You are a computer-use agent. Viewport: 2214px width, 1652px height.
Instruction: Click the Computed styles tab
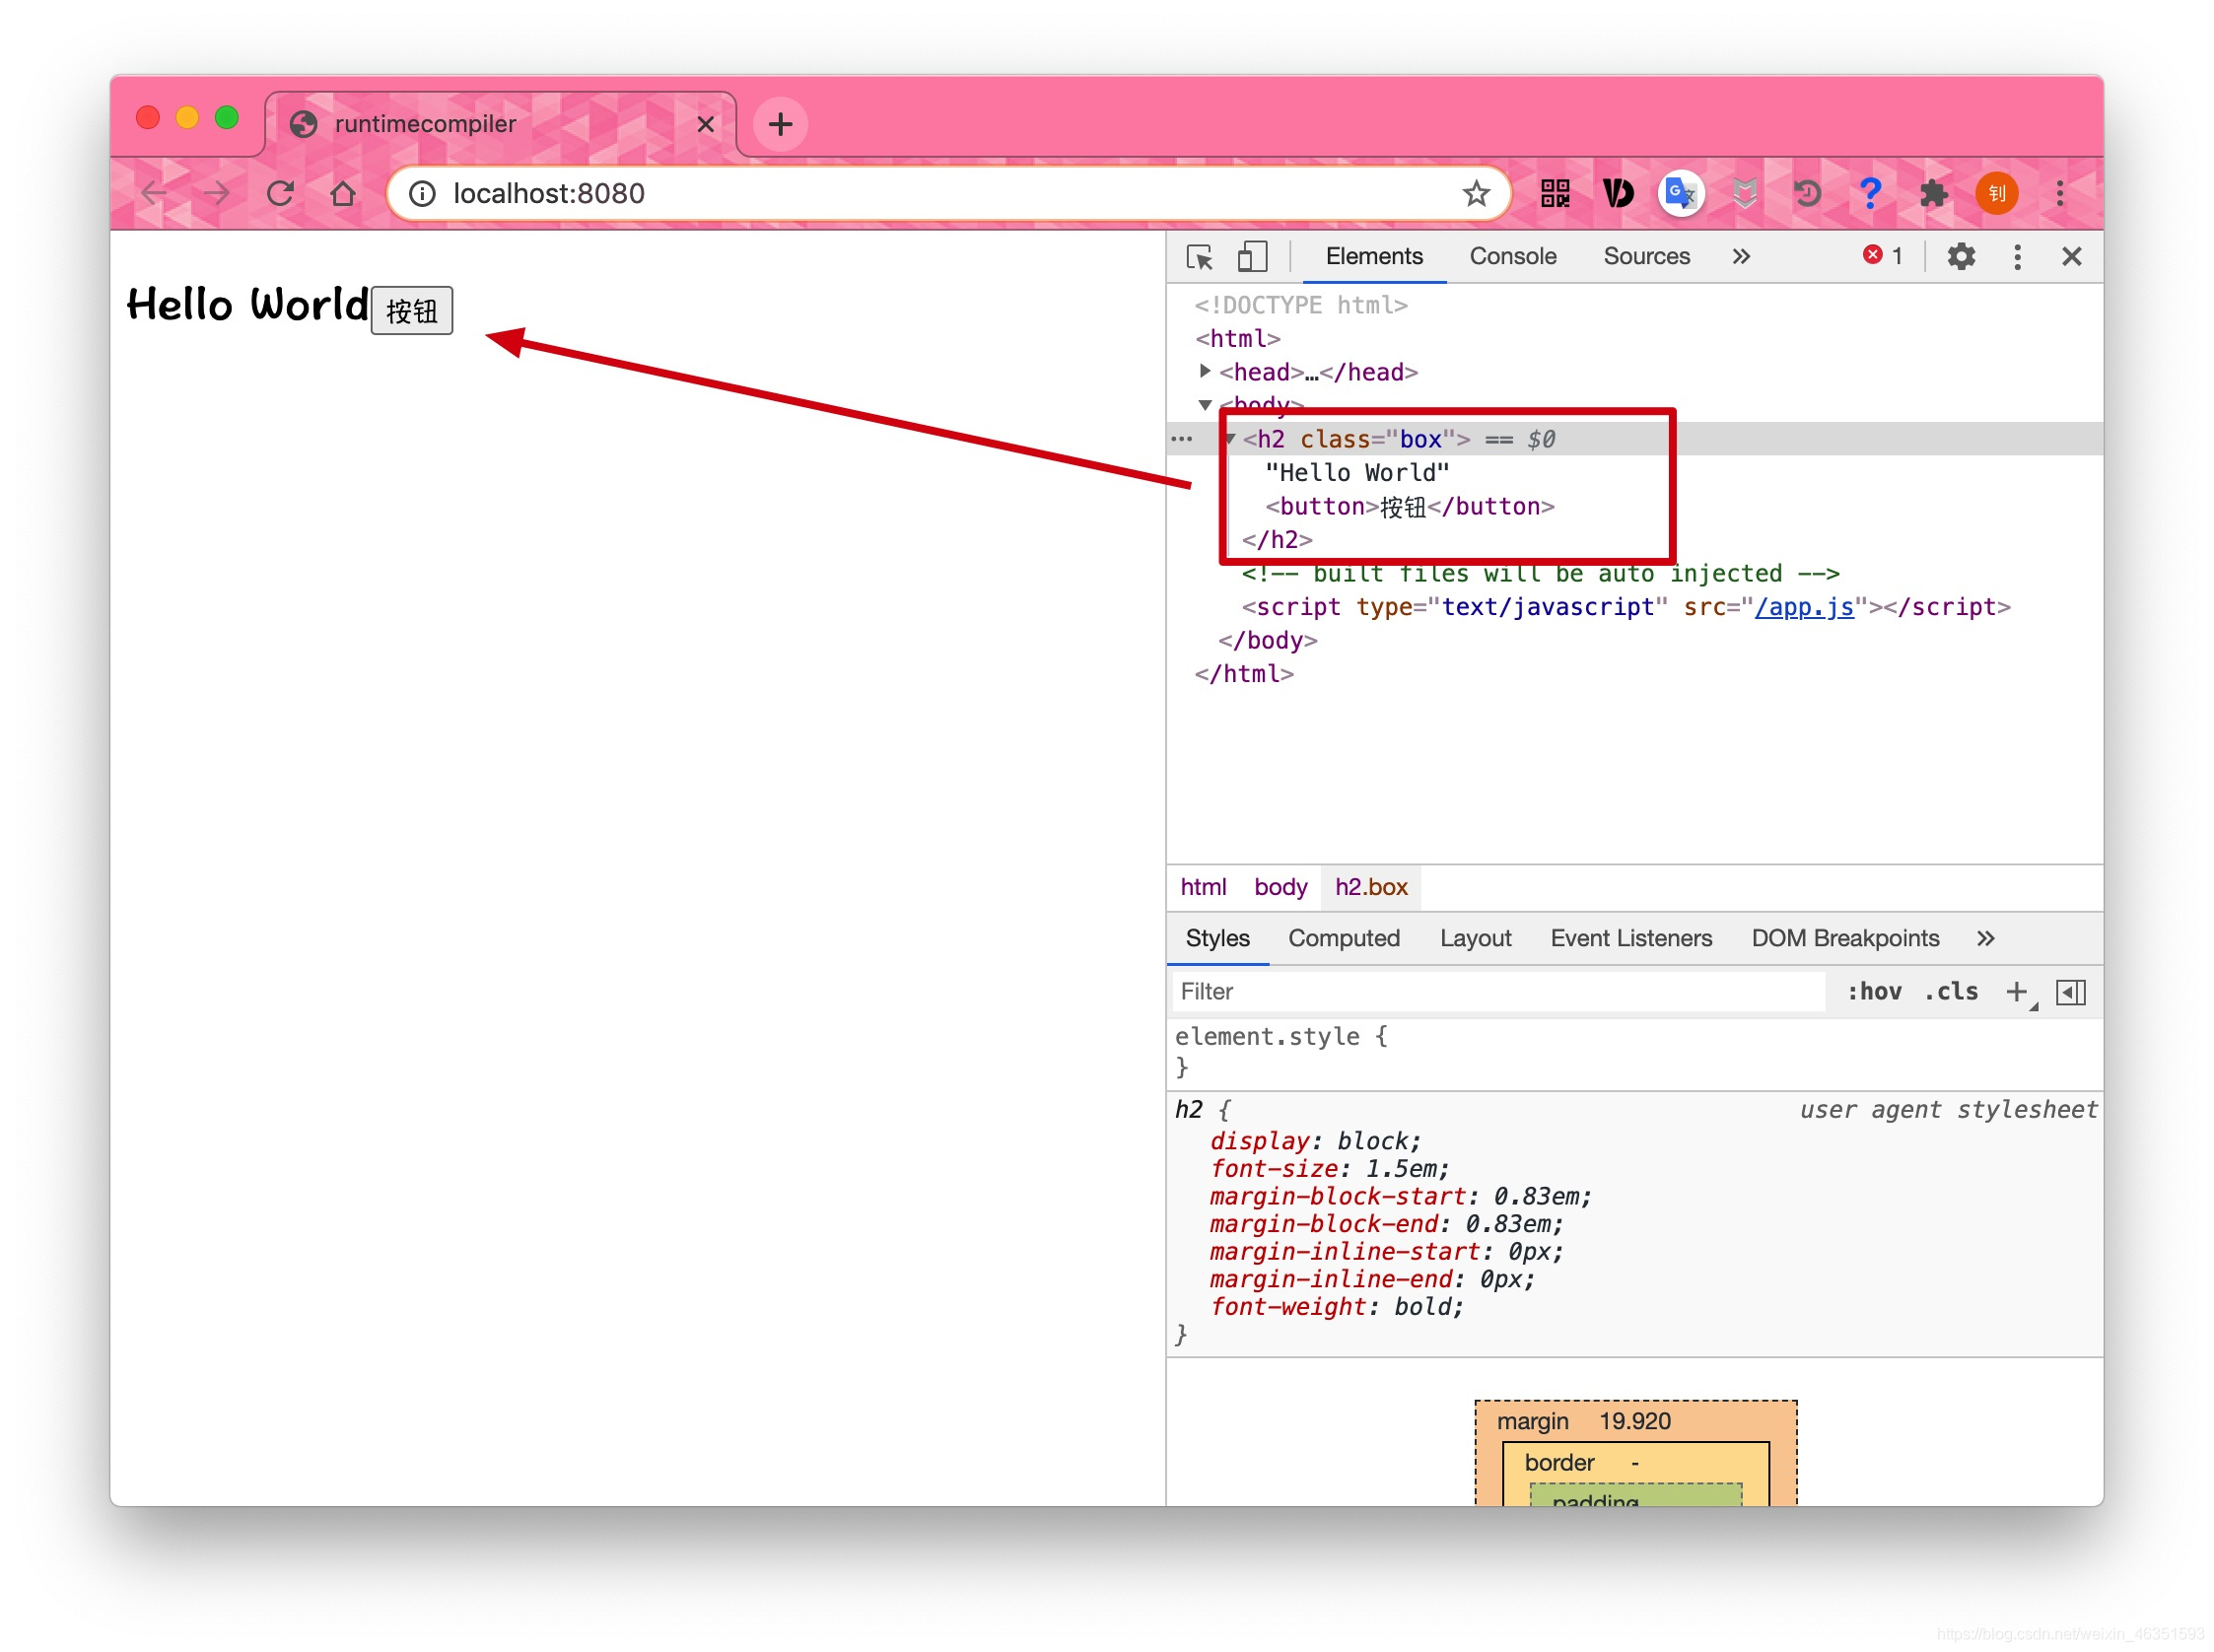[x=1343, y=937]
